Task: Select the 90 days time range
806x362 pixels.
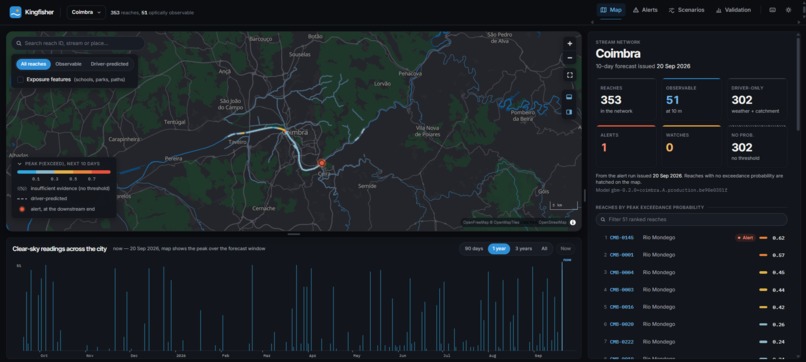Action: [473, 248]
